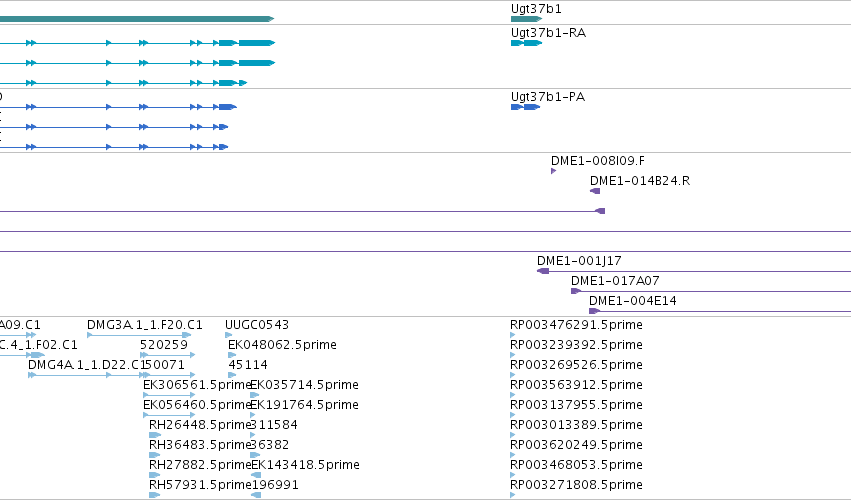Select the DME1-004E14 BAC label
This screenshot has height=500, width=851.
coord(632,301)
